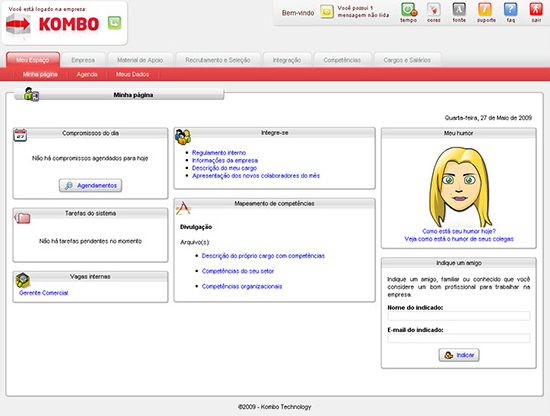Select the Cargos e Salários tab

(x=407, y=60)
